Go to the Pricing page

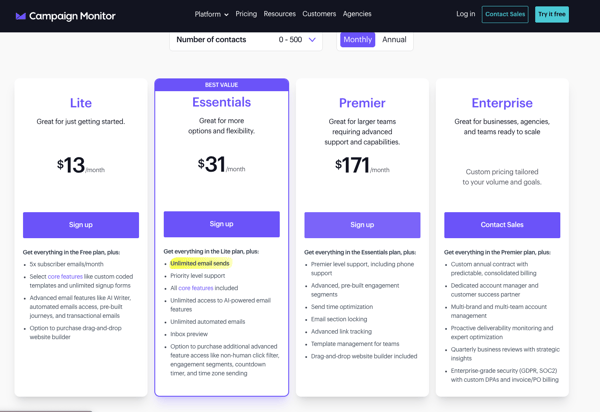(x=246, y=14)
